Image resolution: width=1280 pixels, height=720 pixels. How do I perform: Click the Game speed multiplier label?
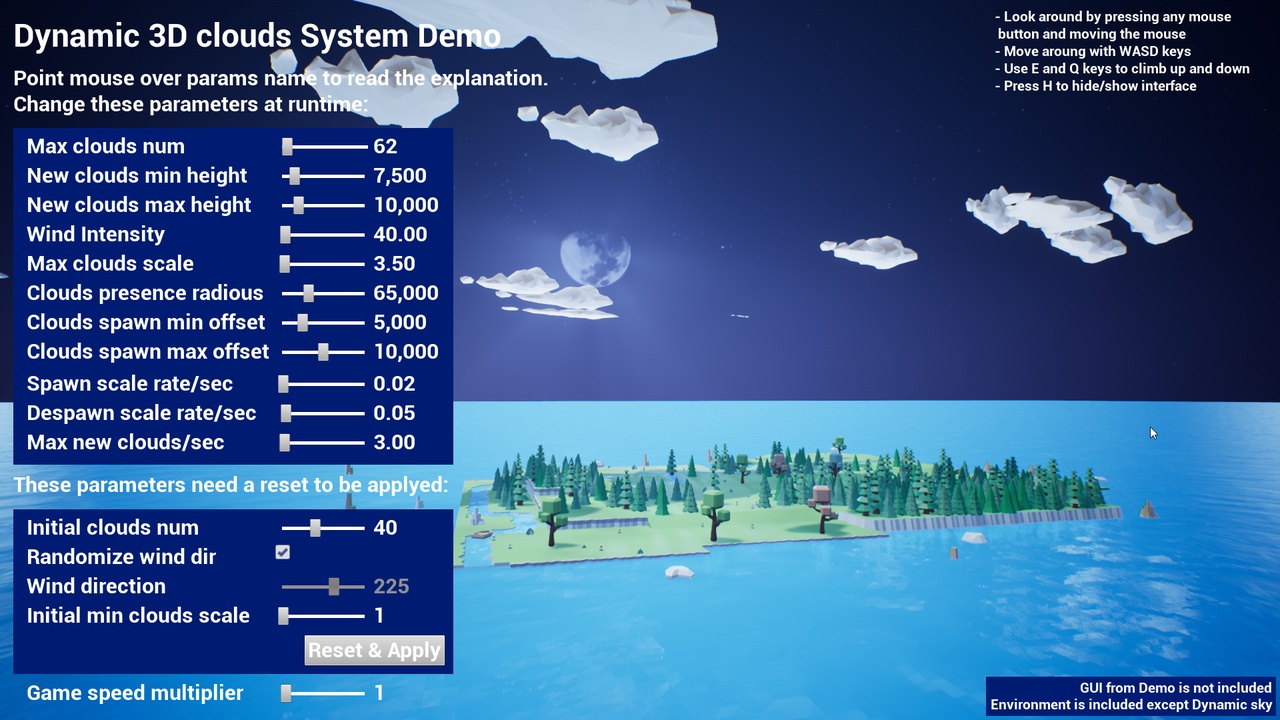tap(135, 693)
